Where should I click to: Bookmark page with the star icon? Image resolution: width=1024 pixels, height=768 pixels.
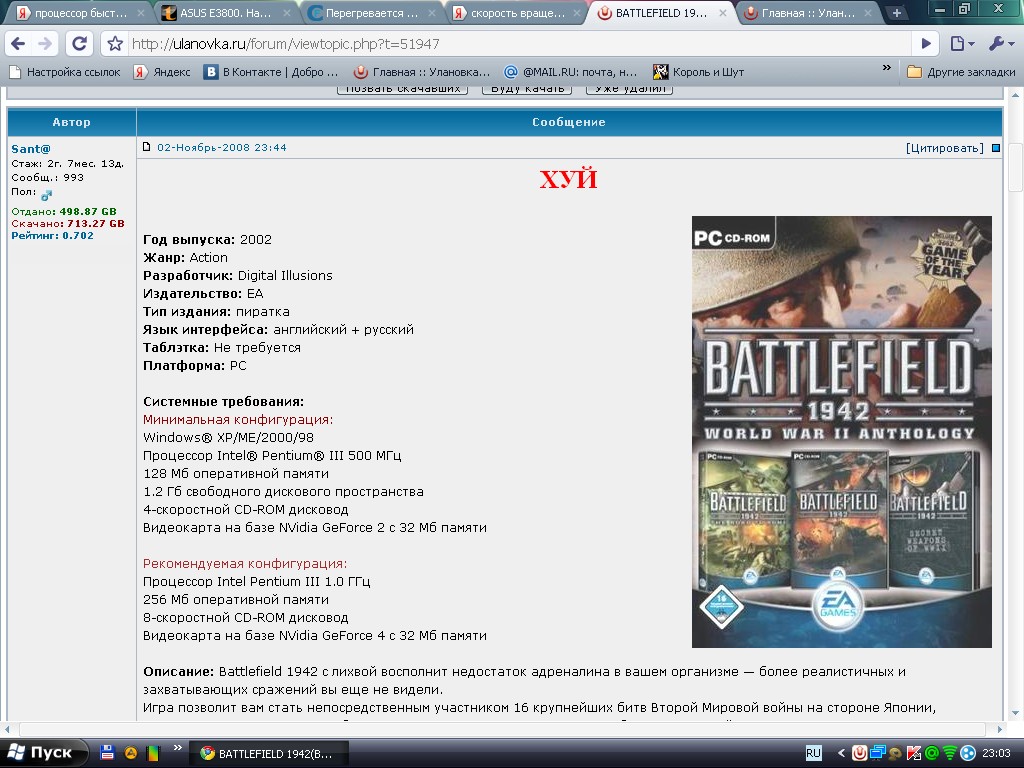(116, 44)
